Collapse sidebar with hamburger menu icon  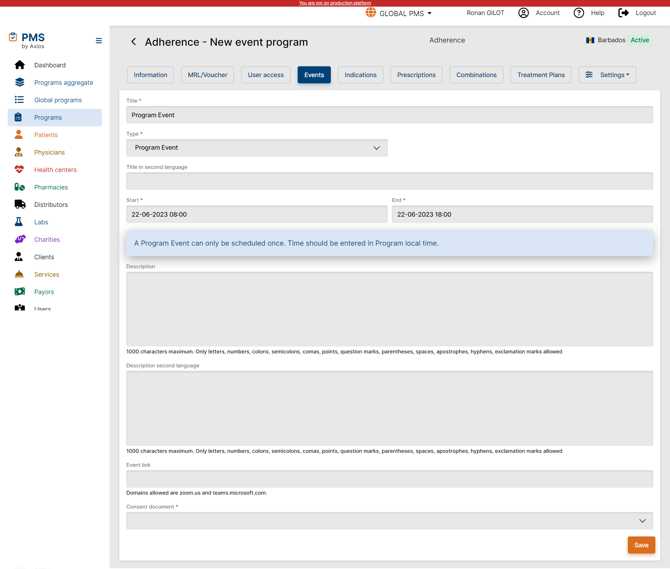(x=98, y=41)
